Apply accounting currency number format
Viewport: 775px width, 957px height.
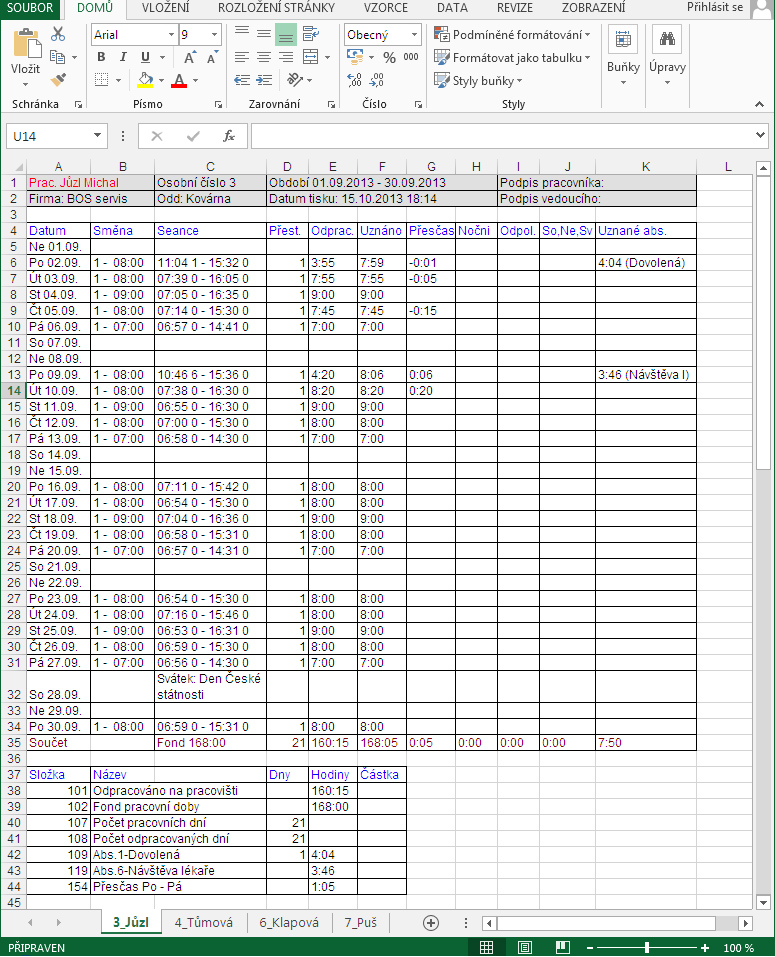click(x=355, y=57)
